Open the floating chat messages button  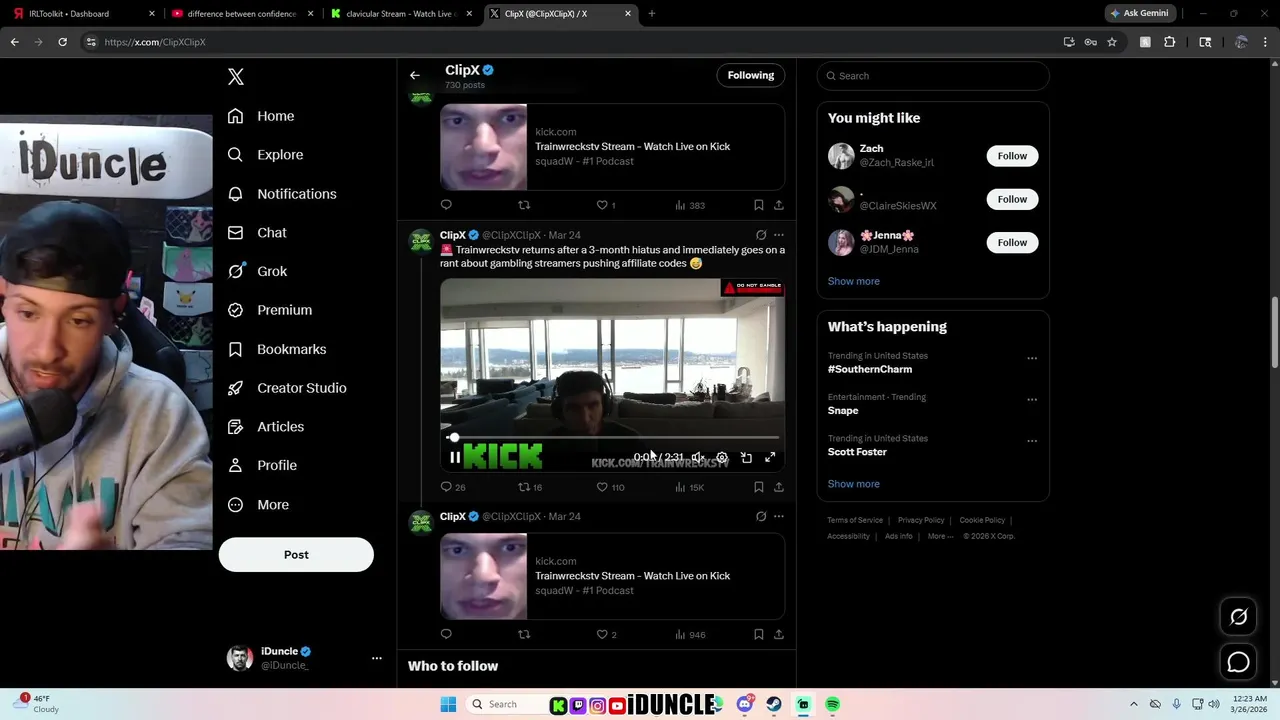(x=1238, y=662)
